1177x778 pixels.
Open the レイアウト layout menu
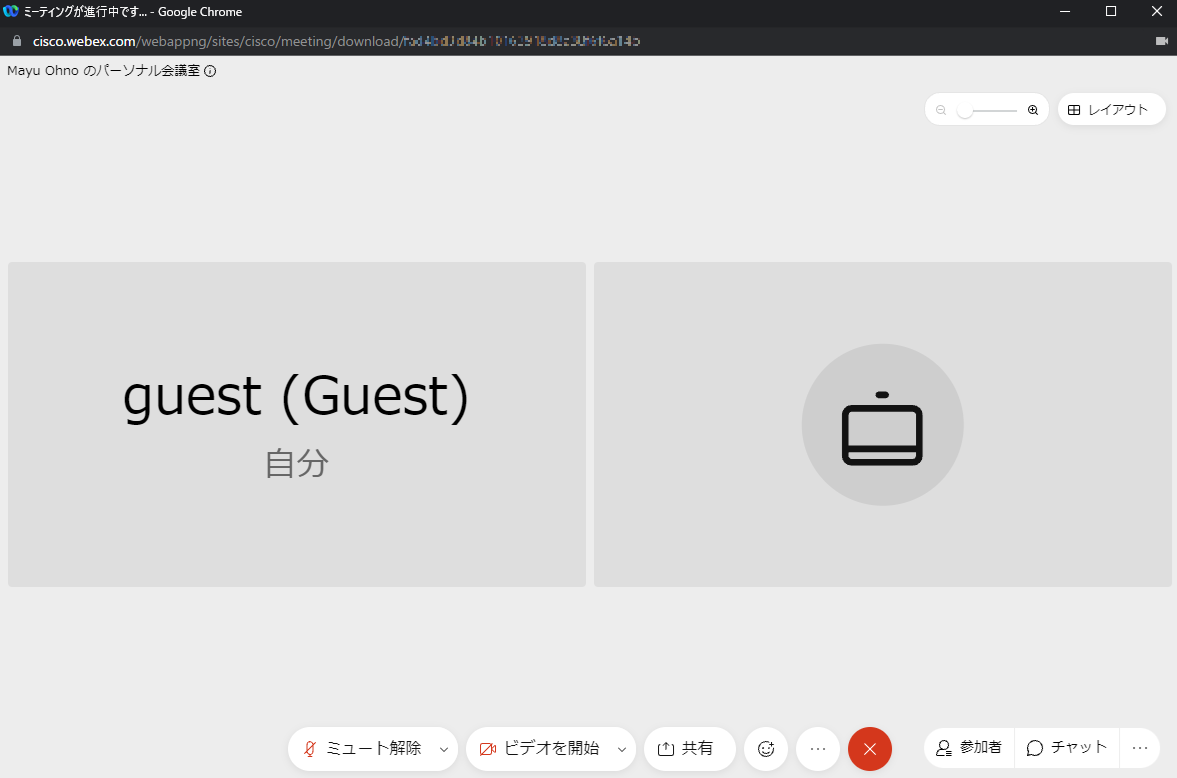[1111, 110]
